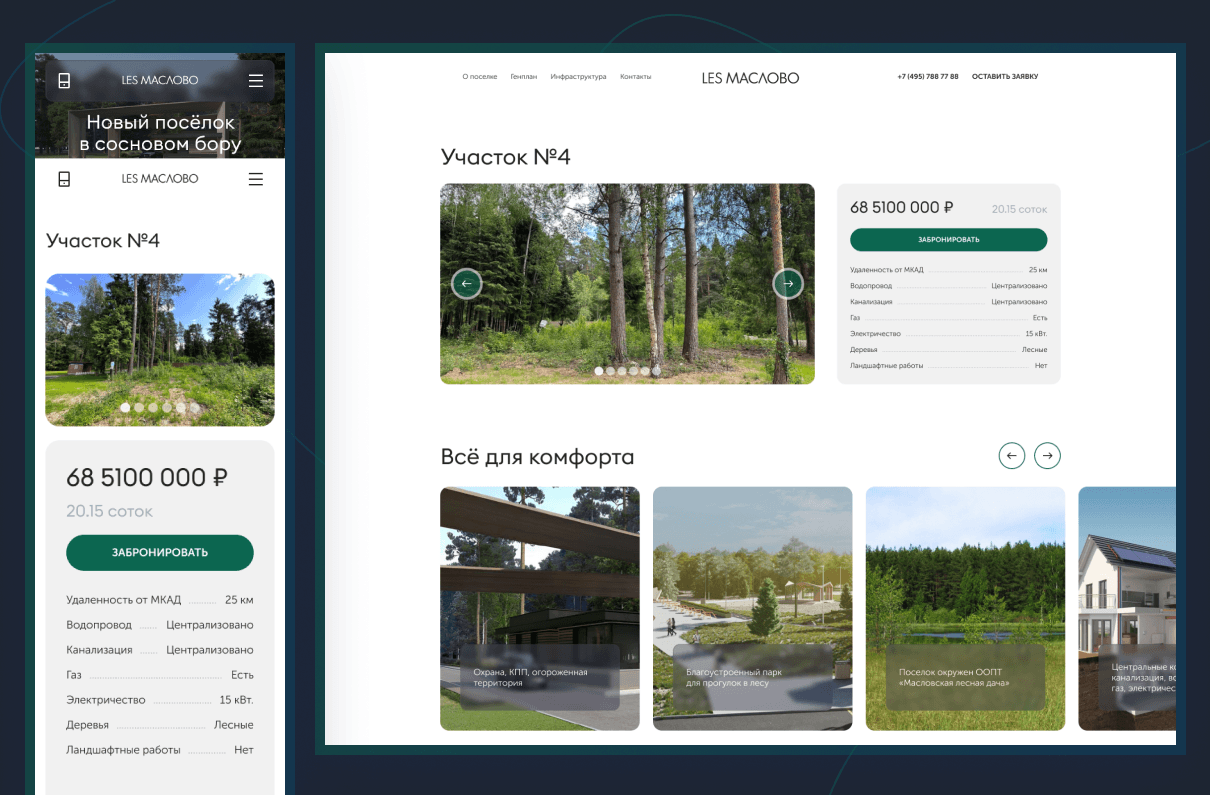Open hamburger menu in white mobile header
Viewport: 1210px width, 795px height.
click(x=256, y=179)
